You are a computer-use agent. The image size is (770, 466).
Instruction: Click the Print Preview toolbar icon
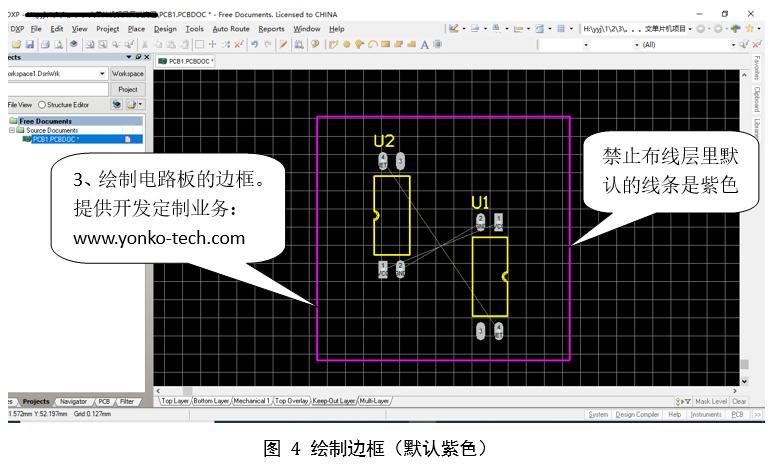pos(58,44)
